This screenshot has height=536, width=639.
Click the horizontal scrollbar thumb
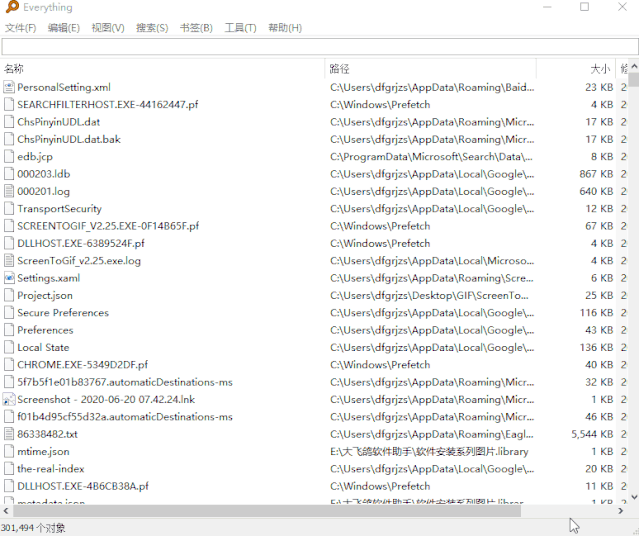click(x=265, y=510)
